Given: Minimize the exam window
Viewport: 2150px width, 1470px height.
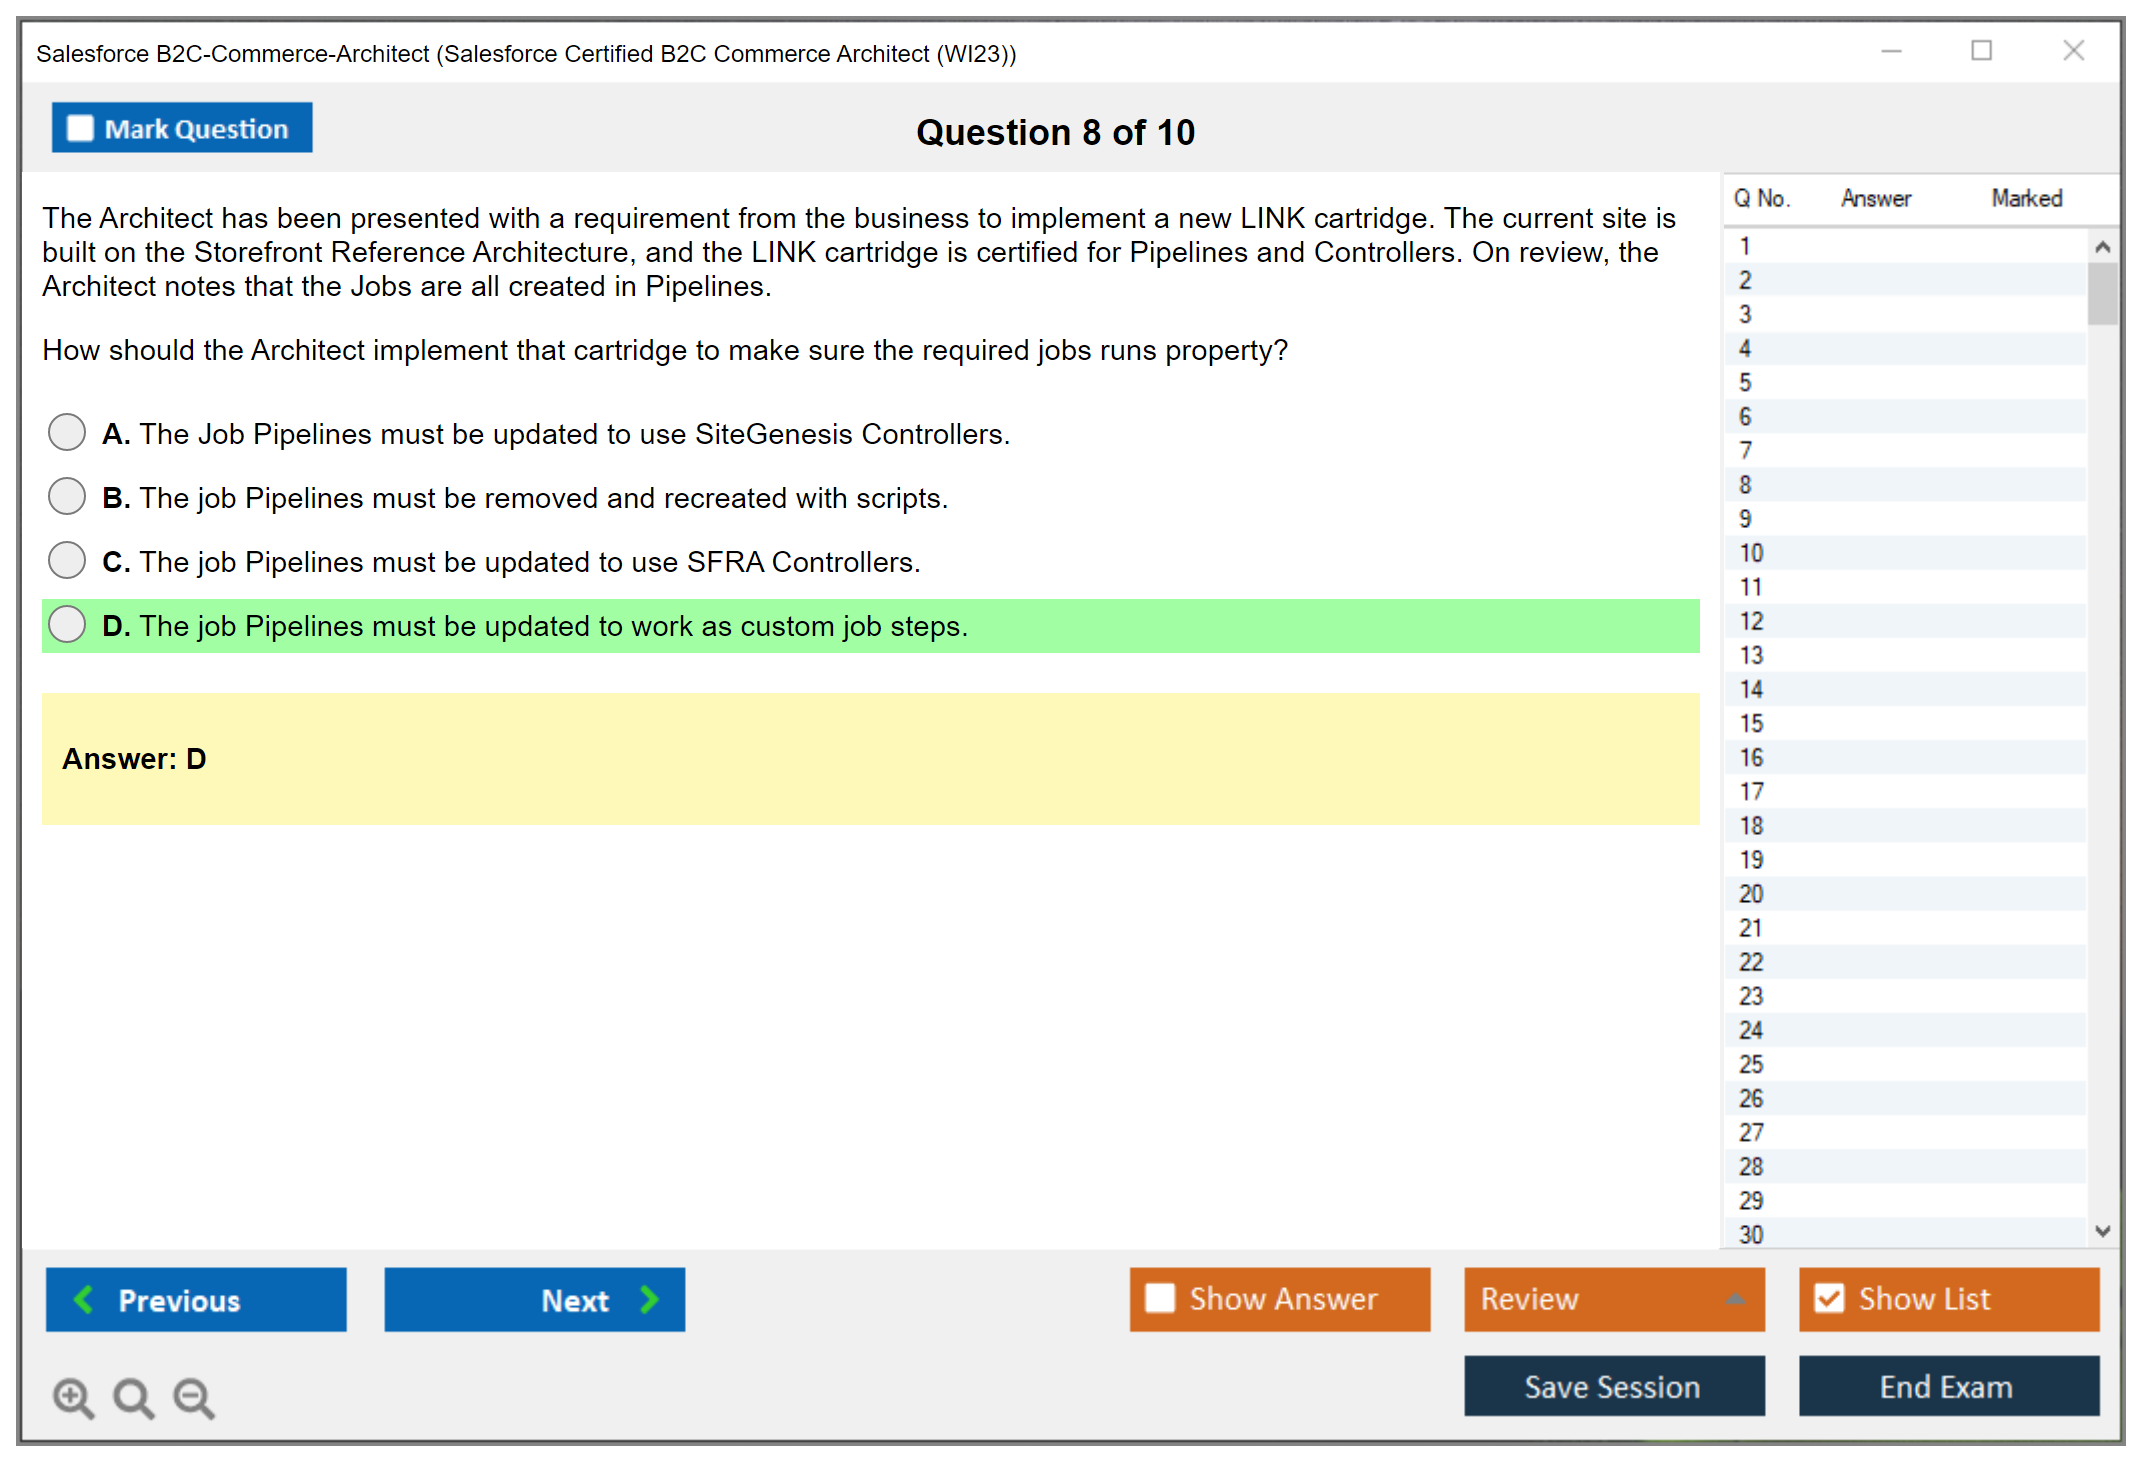Looking at the screenshot, I should pyautogui.click(x=1891, y=51).
